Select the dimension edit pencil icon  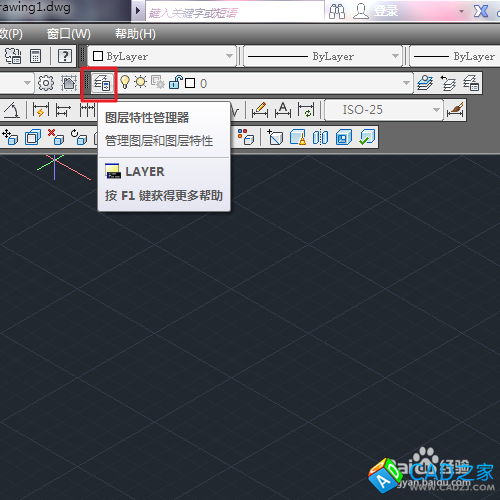(x=260, y=110)
